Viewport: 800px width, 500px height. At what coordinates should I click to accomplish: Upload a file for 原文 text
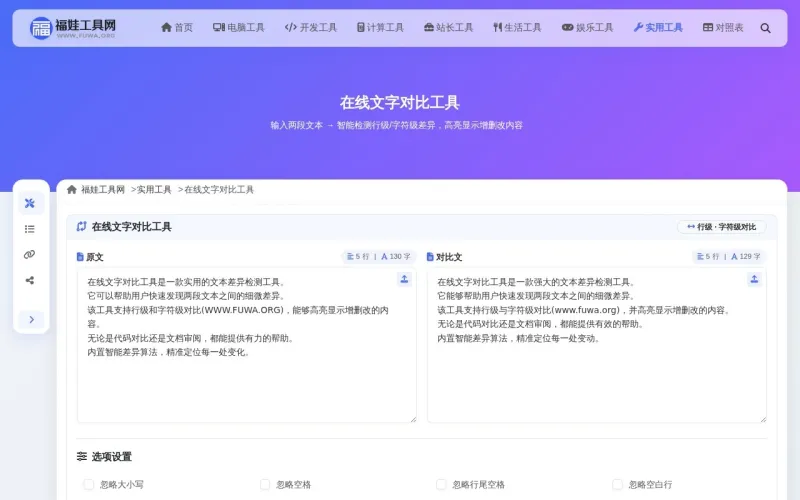pos(404,279)
